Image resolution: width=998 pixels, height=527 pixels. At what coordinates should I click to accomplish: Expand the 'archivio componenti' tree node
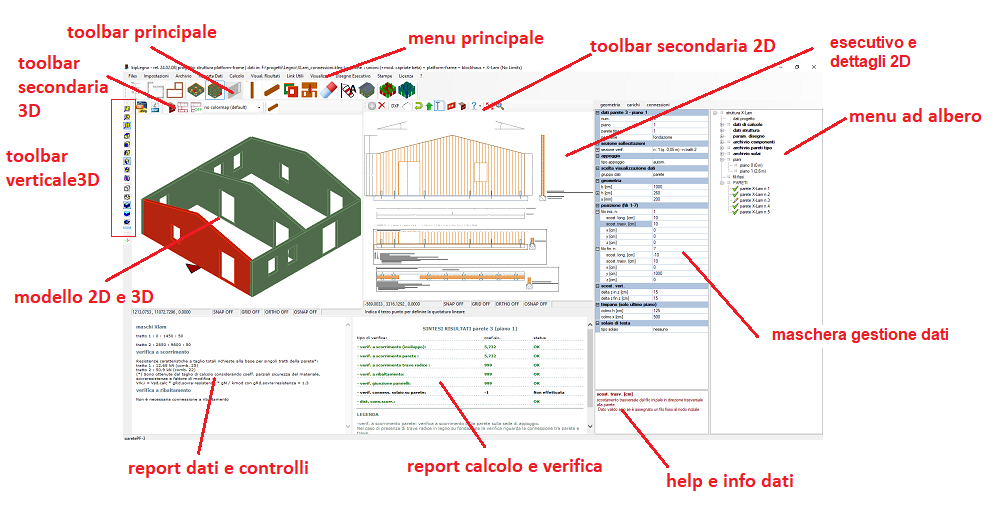coord(723,143)
